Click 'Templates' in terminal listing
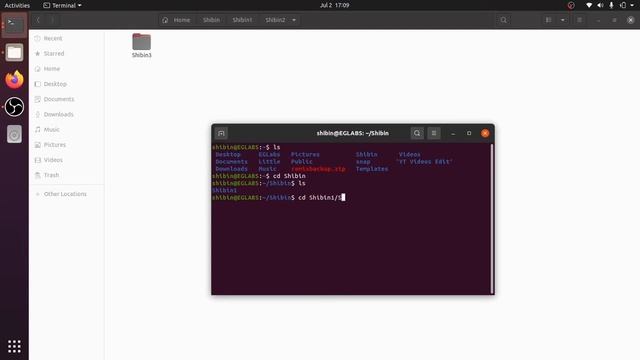The width and height of the screenshot is (640, 360). [372, 169]
